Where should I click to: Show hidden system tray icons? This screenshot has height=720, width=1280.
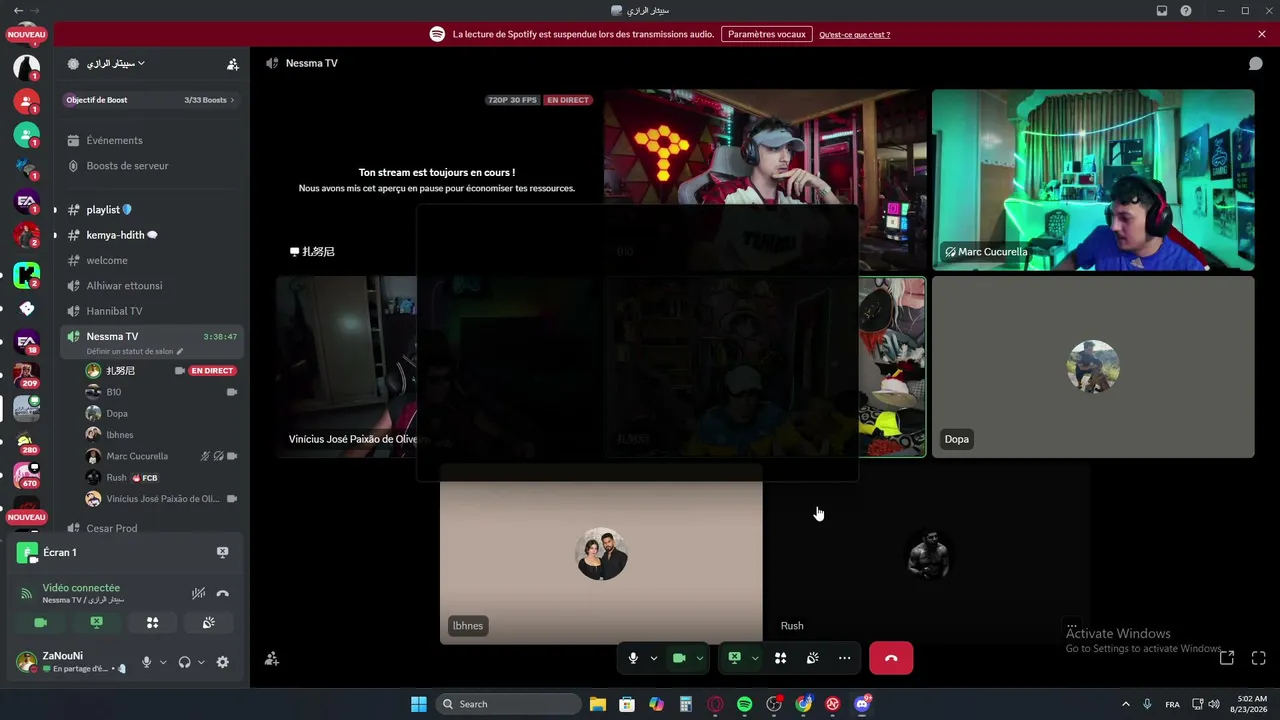[x=1125, y=704]
